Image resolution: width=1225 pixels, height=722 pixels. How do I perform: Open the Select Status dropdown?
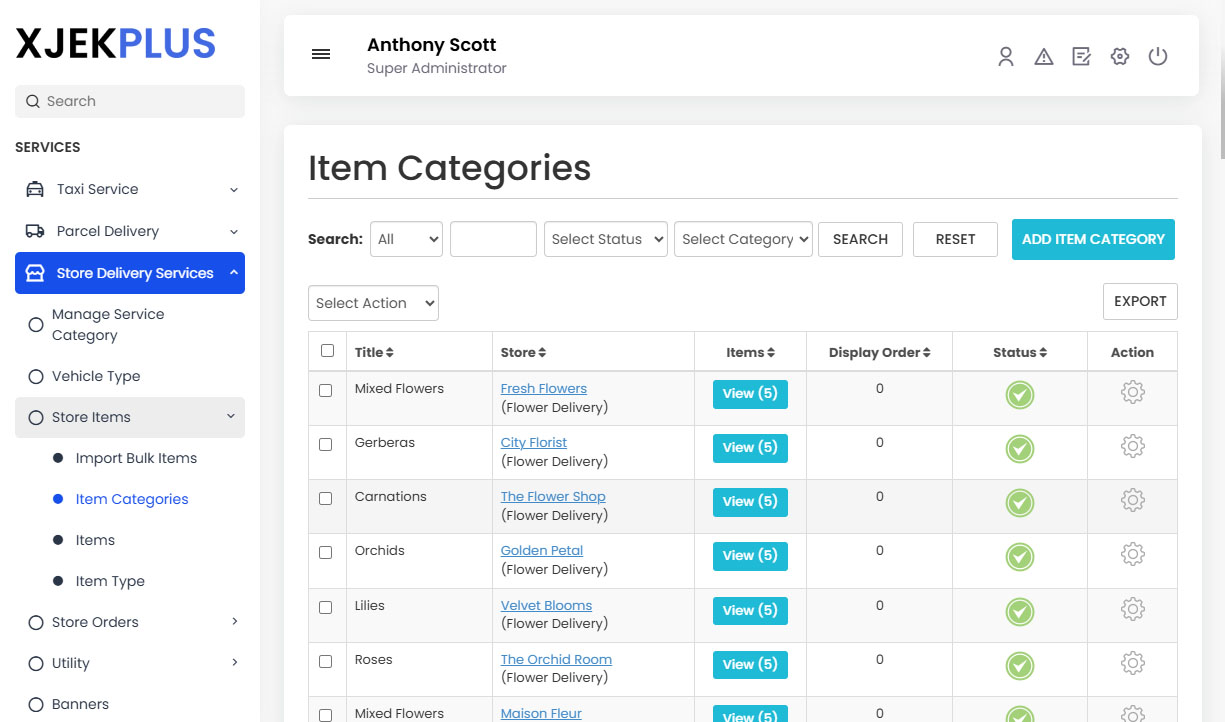(x=605, y=239)
